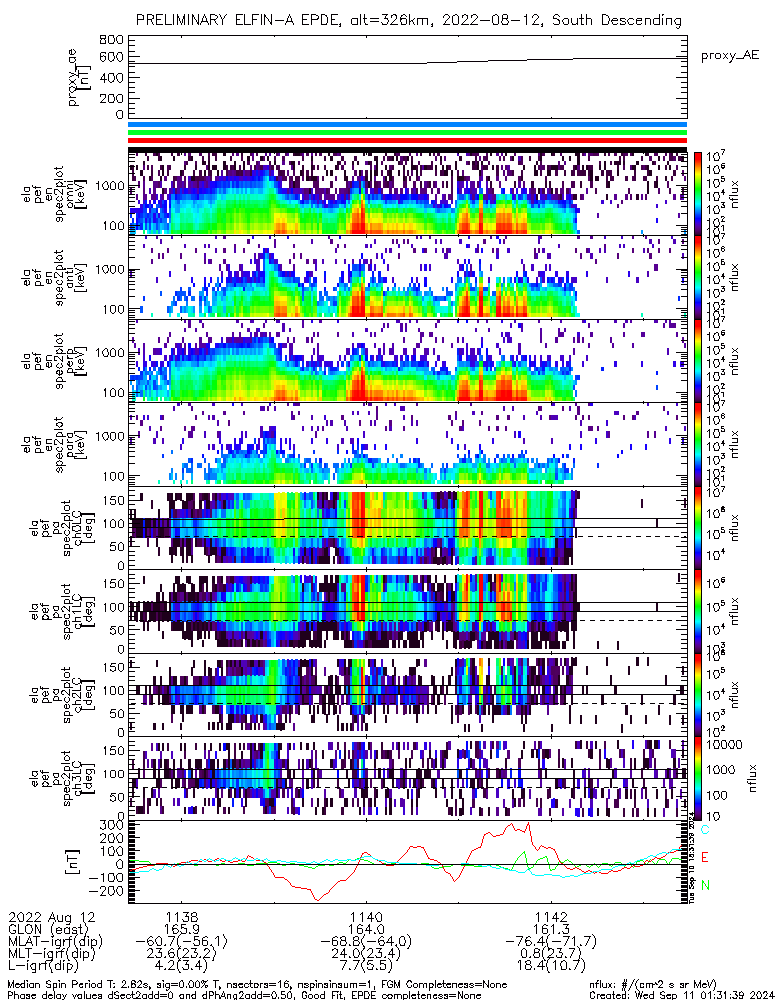Select the proxy_AE legend label

tap(730, 55)
